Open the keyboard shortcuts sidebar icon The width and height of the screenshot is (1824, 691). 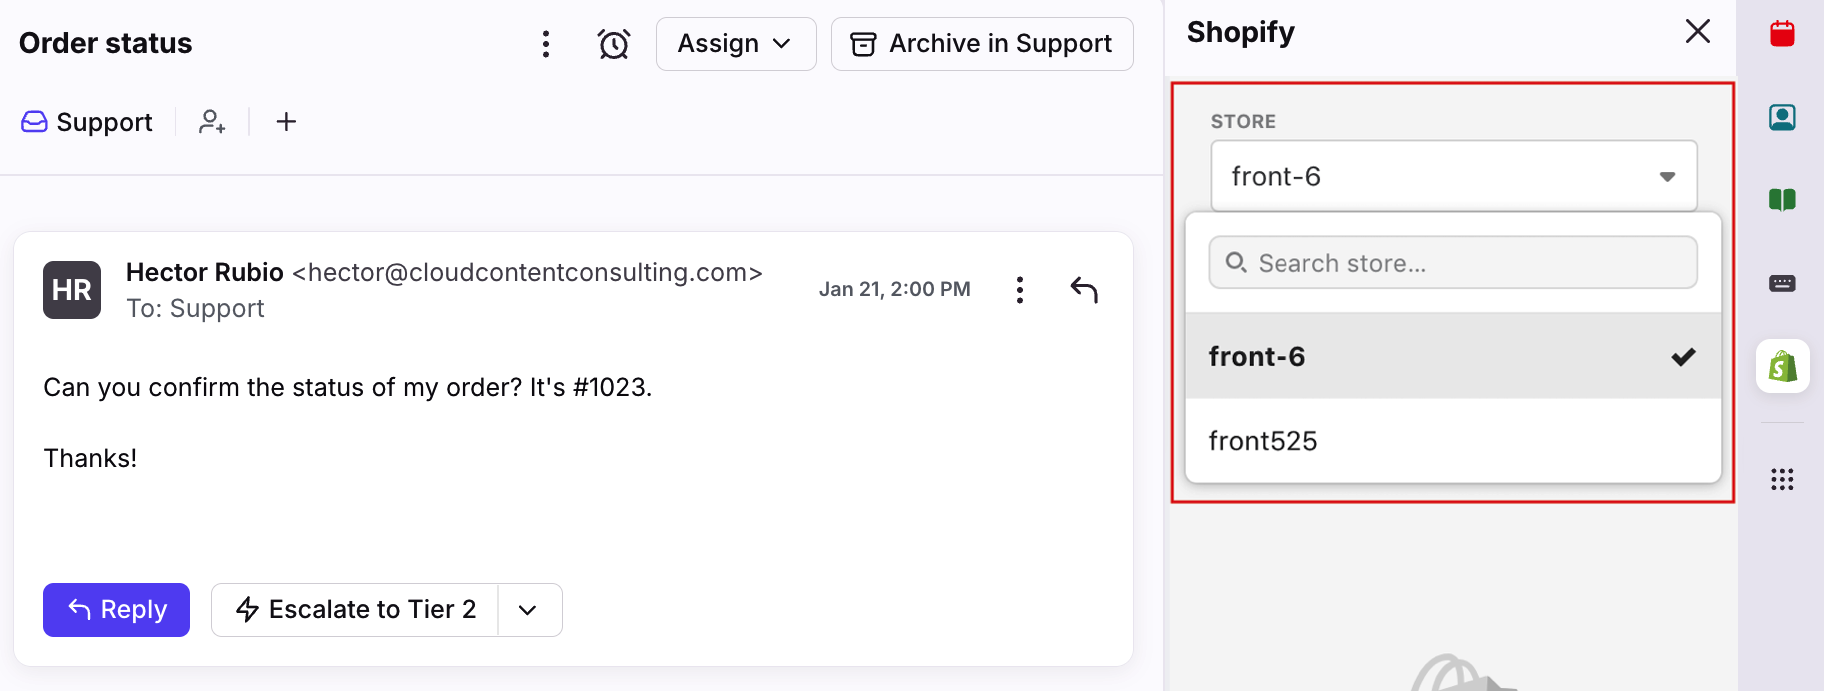1782,284
